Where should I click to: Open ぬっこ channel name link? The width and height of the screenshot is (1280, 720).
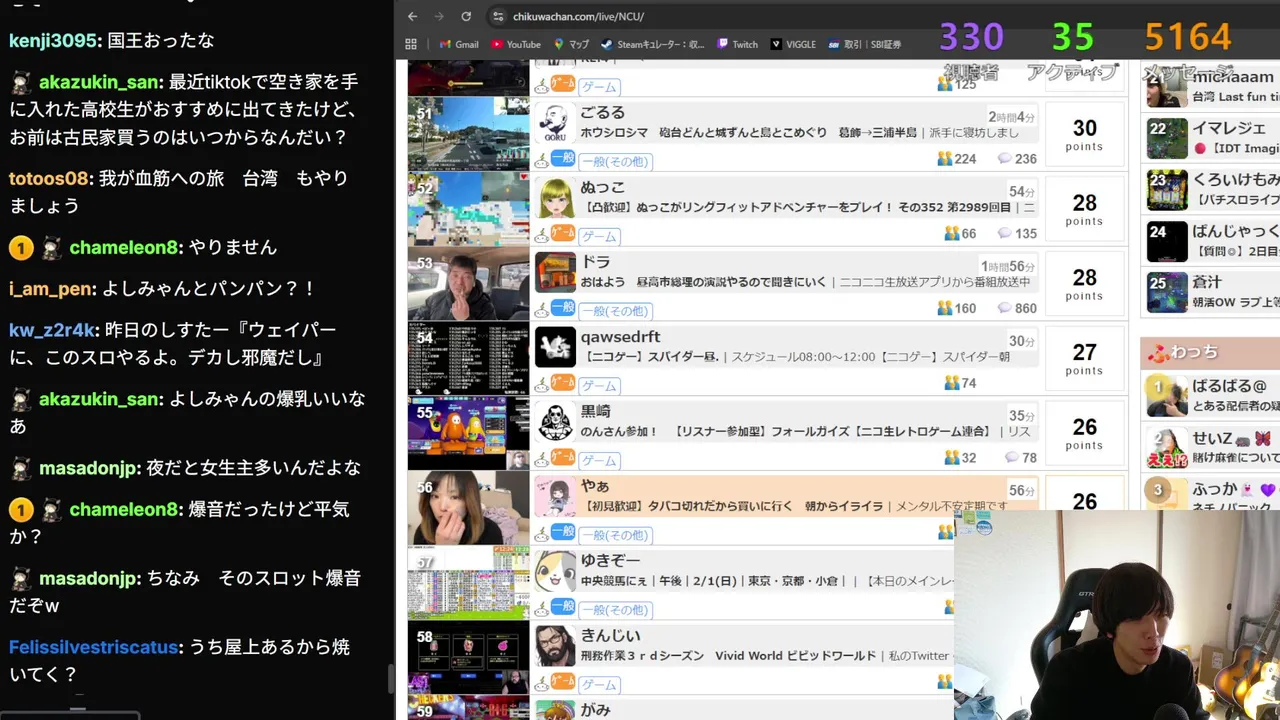(x=603, y=188)
